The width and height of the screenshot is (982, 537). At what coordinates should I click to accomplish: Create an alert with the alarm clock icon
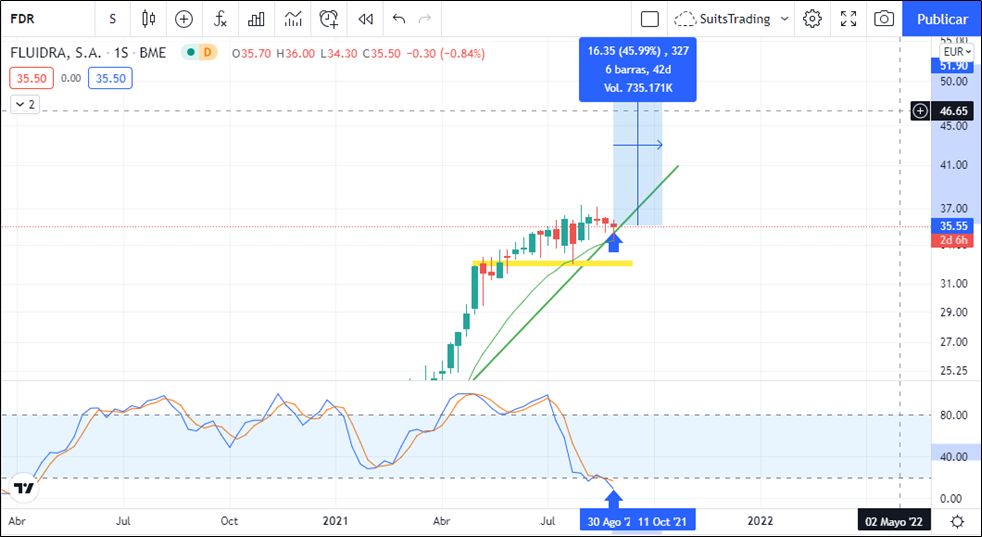pyautogui.click(x=329, y=19)
